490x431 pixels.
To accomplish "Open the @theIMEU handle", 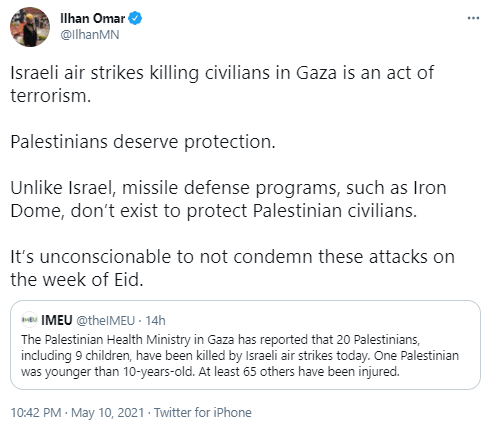I will 105,321.
